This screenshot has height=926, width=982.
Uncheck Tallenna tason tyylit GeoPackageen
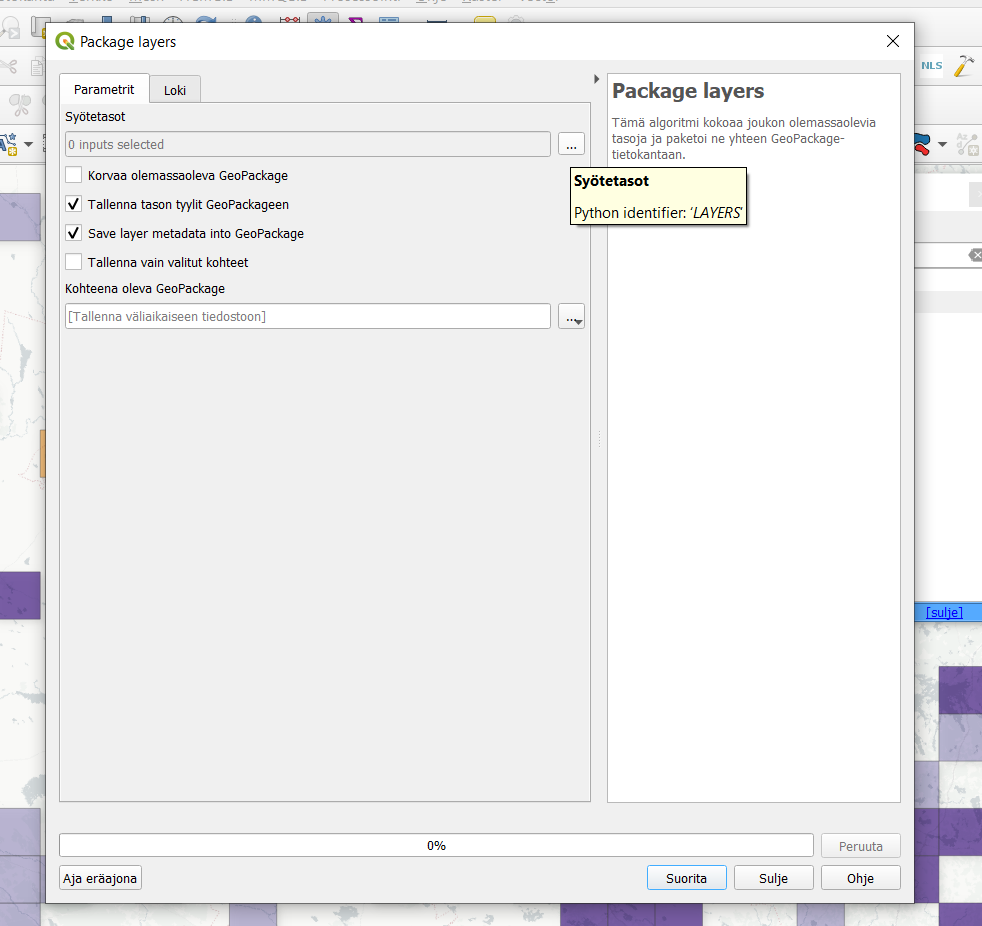click(x=74, y=204)
